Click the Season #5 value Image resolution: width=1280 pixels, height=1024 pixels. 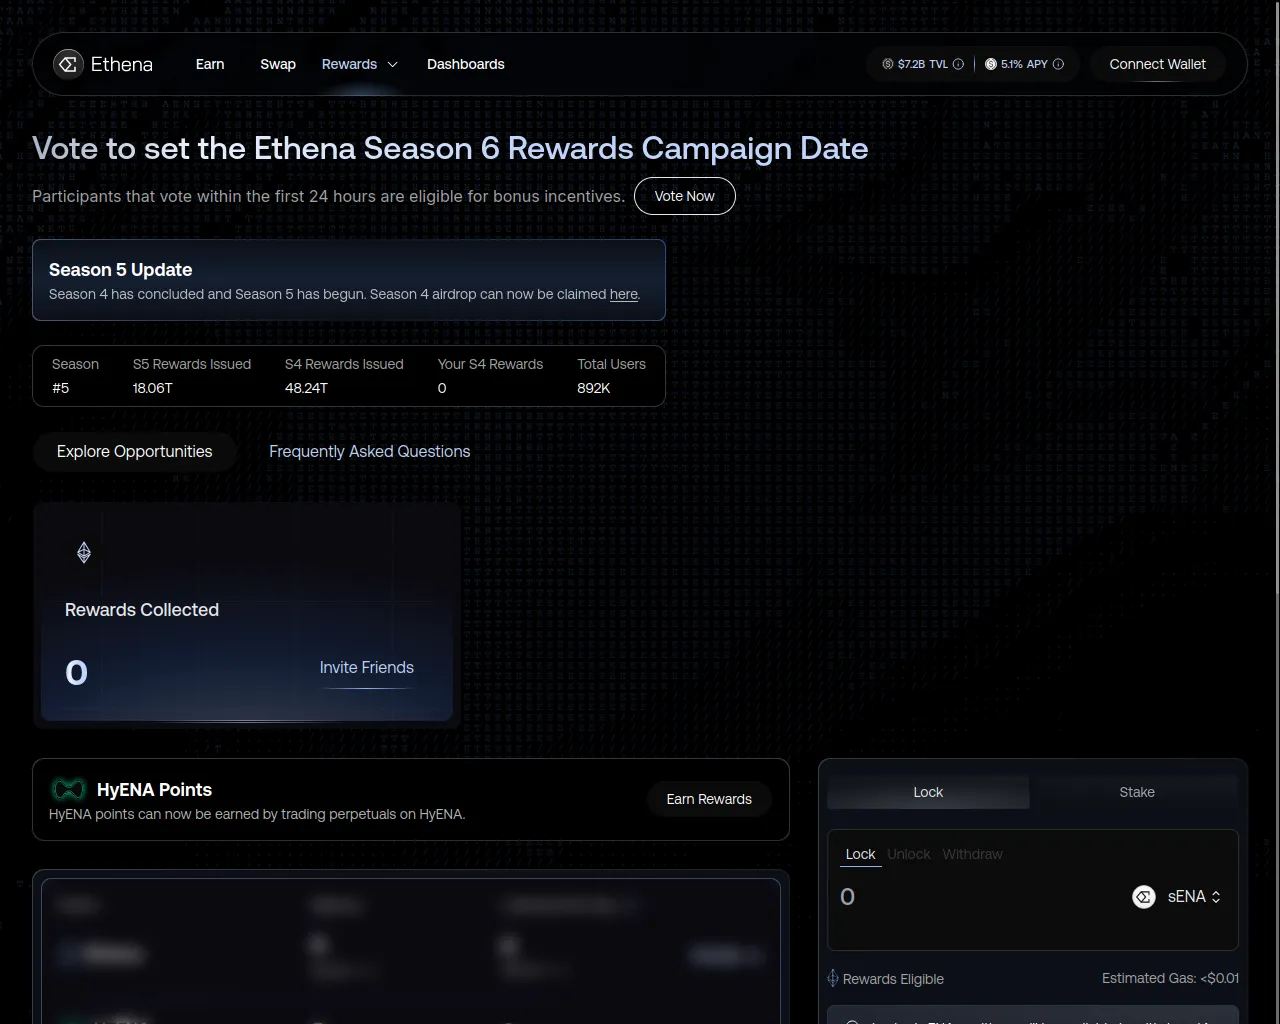(61, 388)
